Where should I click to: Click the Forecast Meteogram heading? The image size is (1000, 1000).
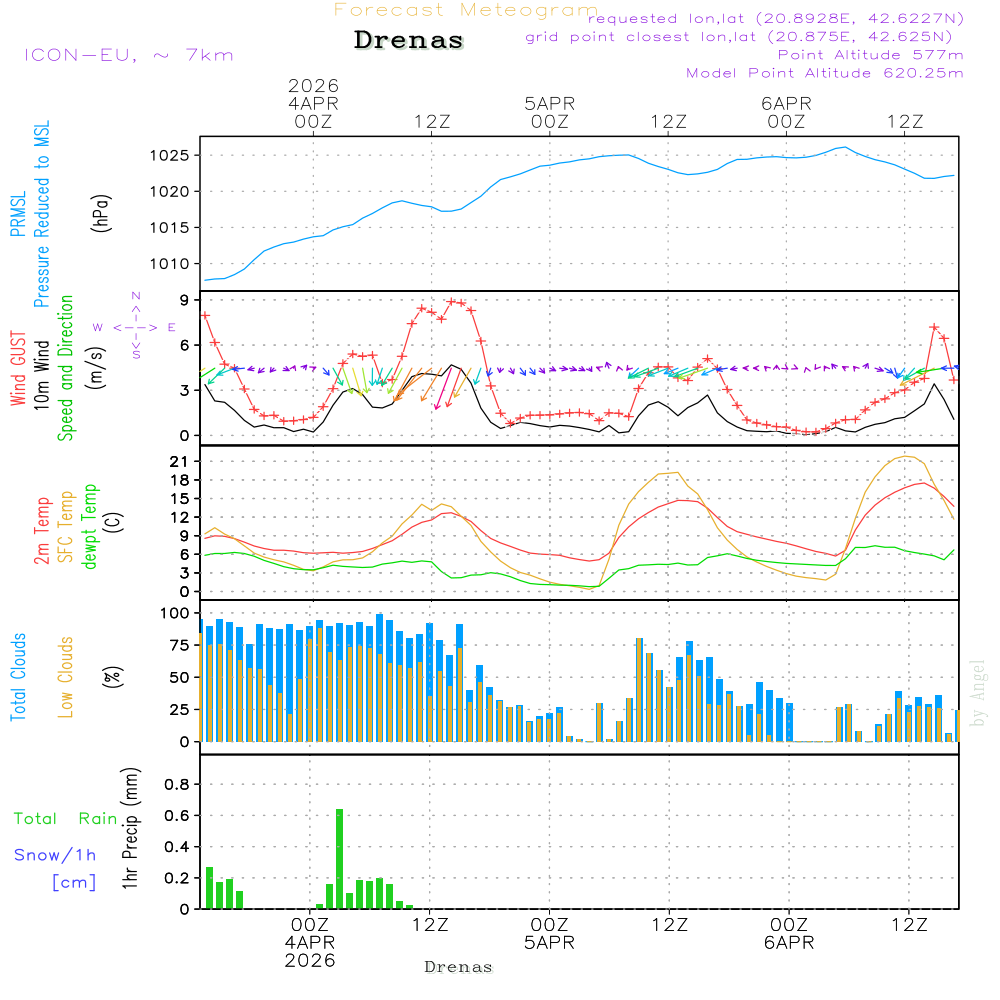[466, 10]
